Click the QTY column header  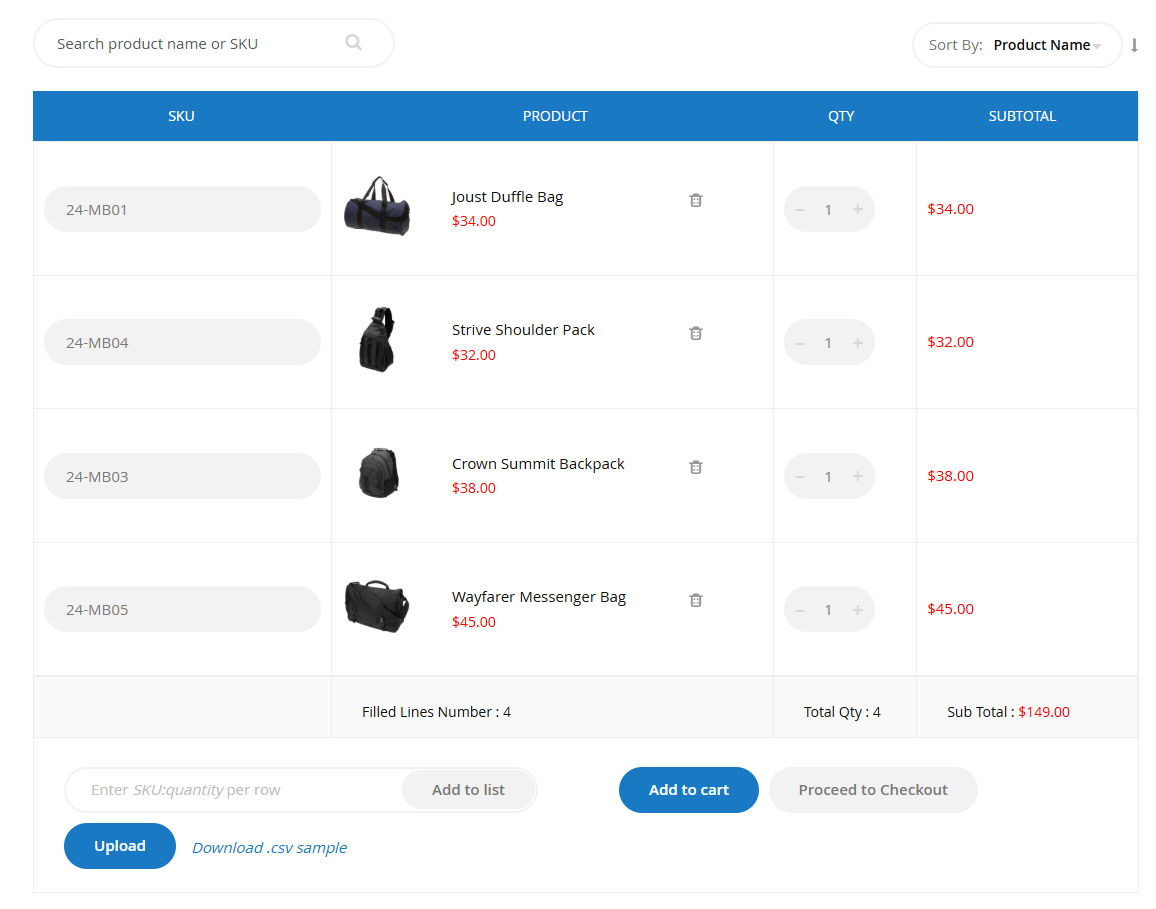click(x=841, y=116)
